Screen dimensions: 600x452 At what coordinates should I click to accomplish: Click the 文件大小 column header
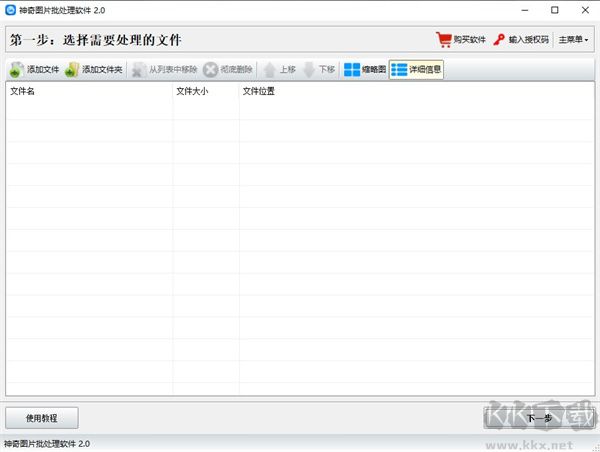tap(206, 91)
